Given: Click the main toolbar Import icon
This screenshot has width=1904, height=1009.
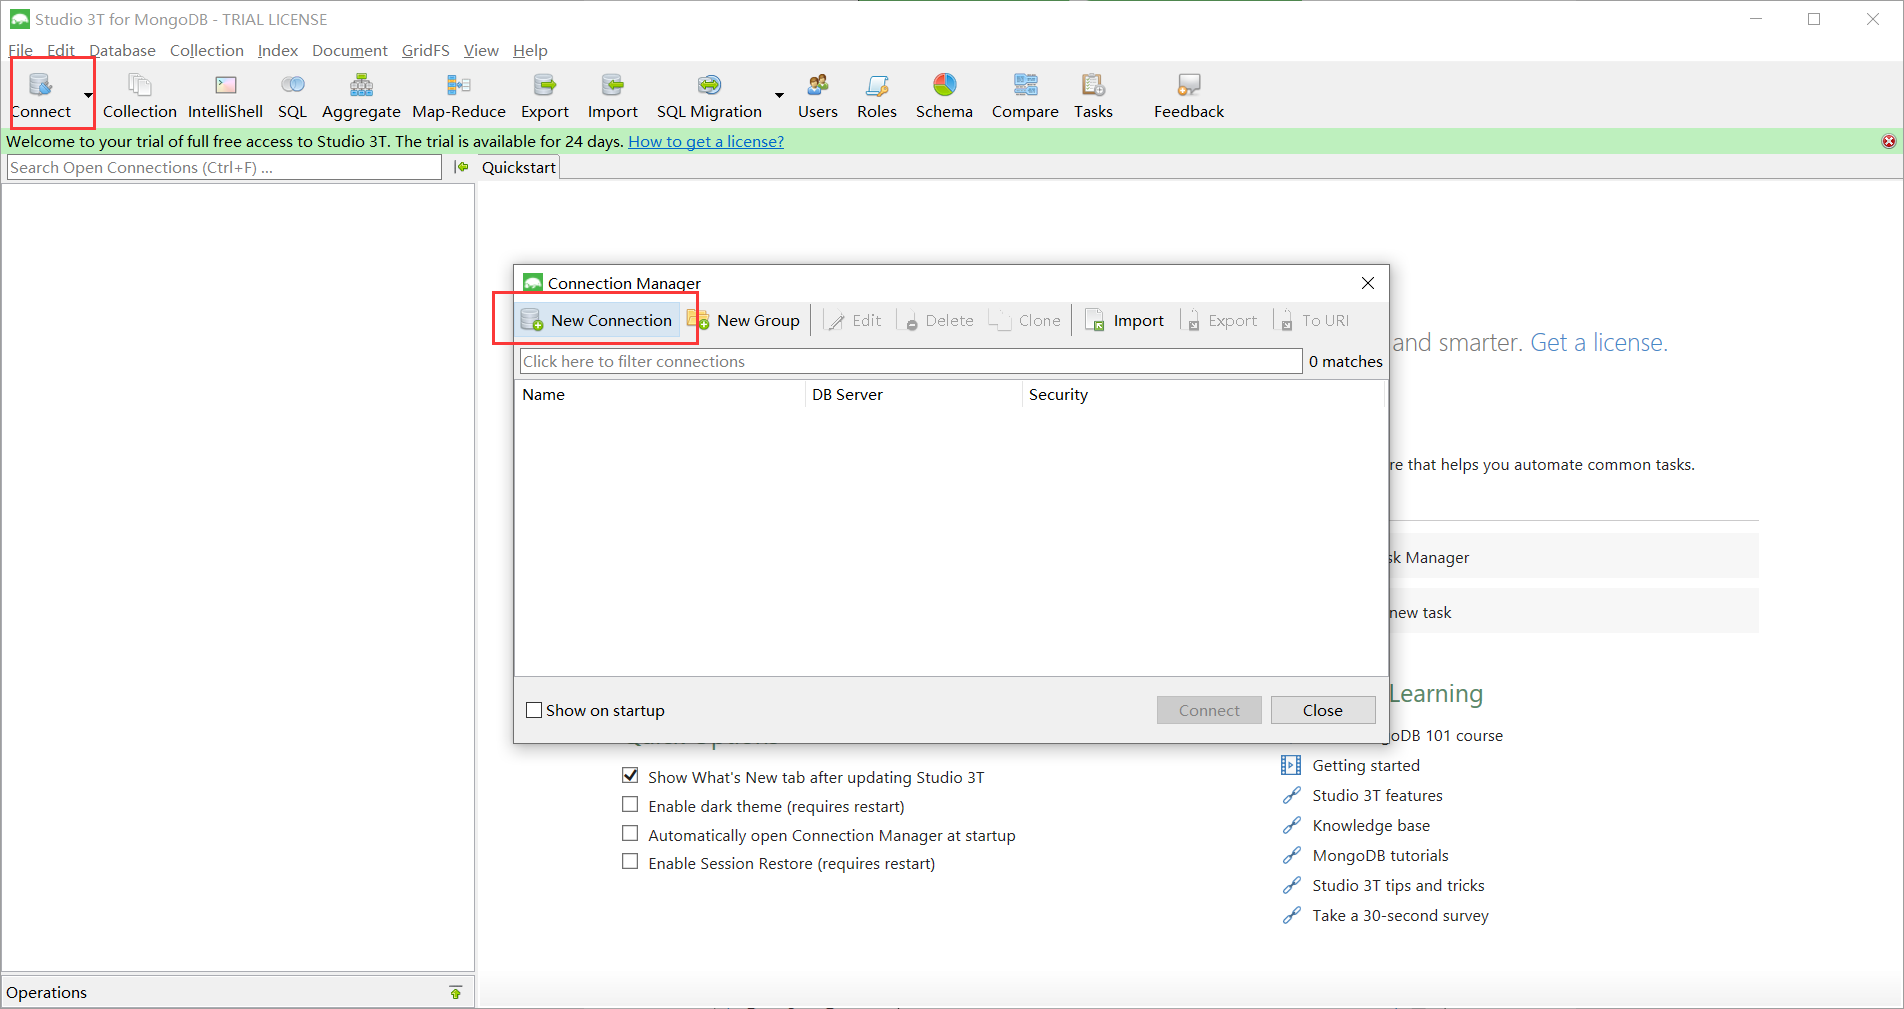Looking at the screenshot, I should [613, 95].
